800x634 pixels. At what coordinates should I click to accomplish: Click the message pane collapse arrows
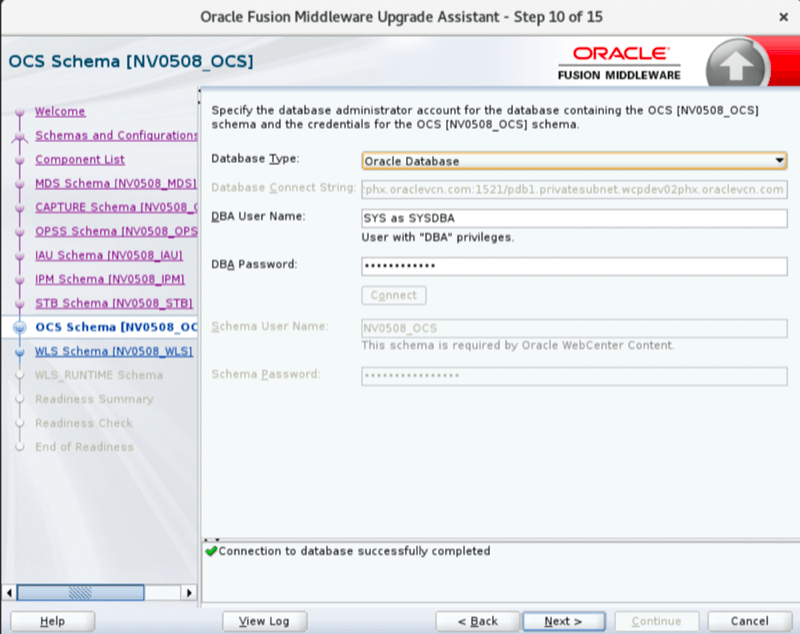point(212,539)
